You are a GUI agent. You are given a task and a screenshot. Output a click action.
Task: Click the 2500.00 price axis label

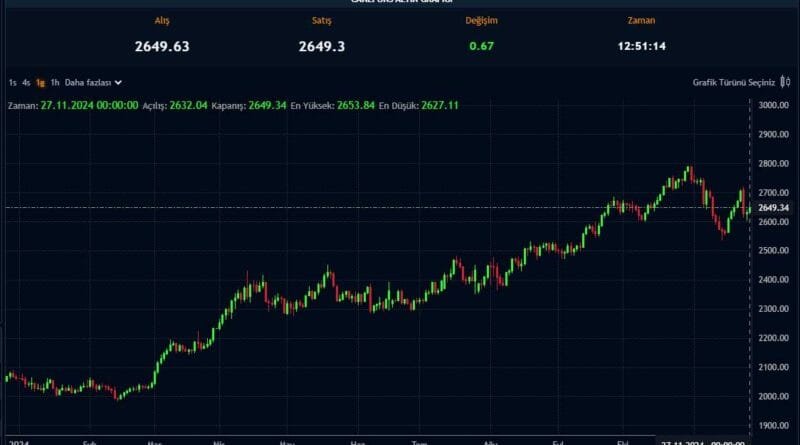tap(773, 251)
